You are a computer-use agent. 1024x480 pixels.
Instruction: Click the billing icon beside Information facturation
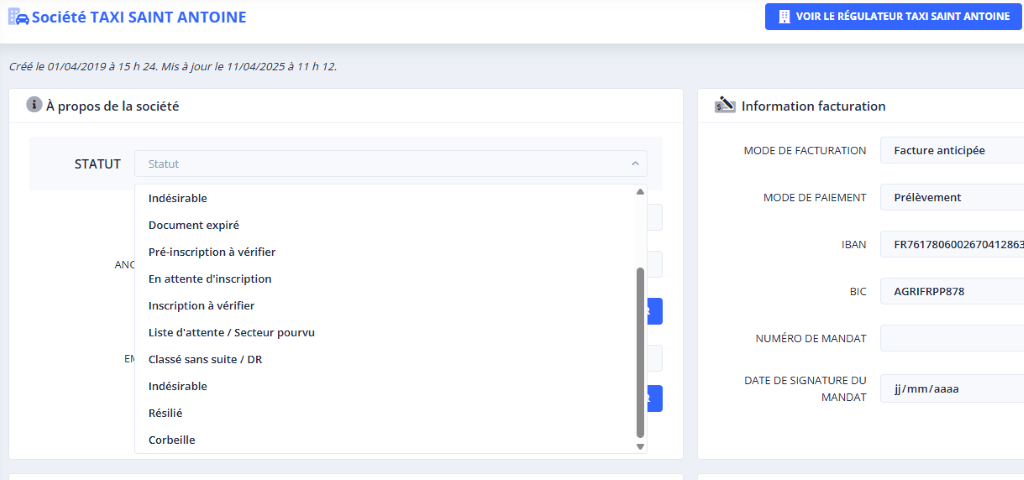[x=725, y=104]
